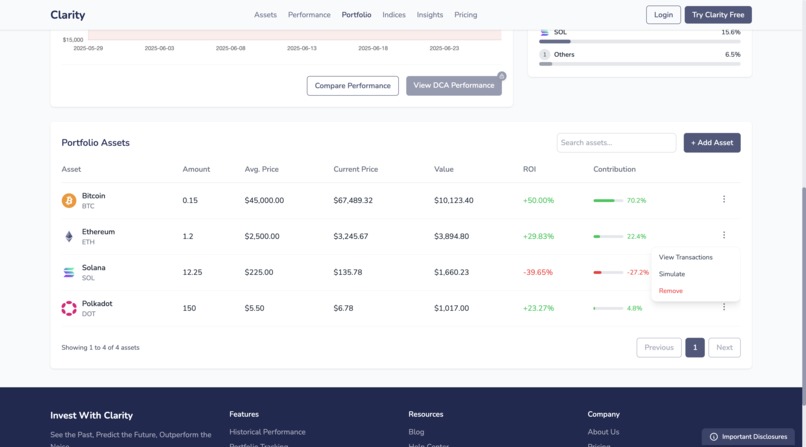Click the lock badge on View DCA Performance
The width and height of the screenshot is (806, 447).
coord(502,76)
